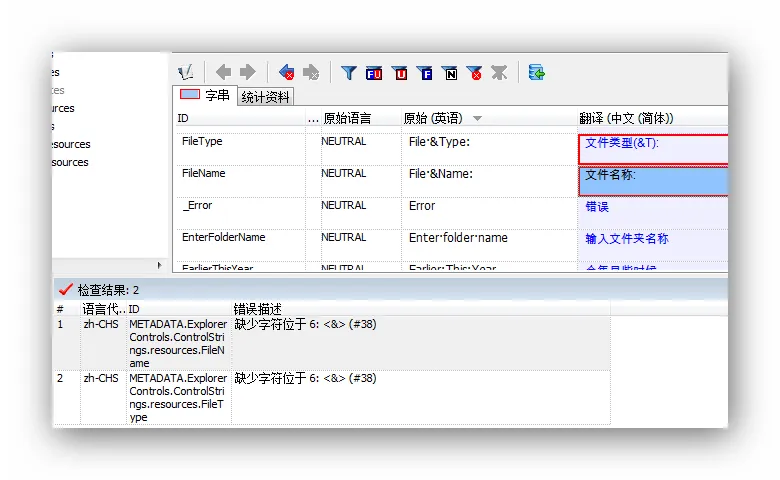Click the 检查结果: 2 panel header
Viewport: 780px width, 480px height.
pyautogui.click(x=108, y=289)
